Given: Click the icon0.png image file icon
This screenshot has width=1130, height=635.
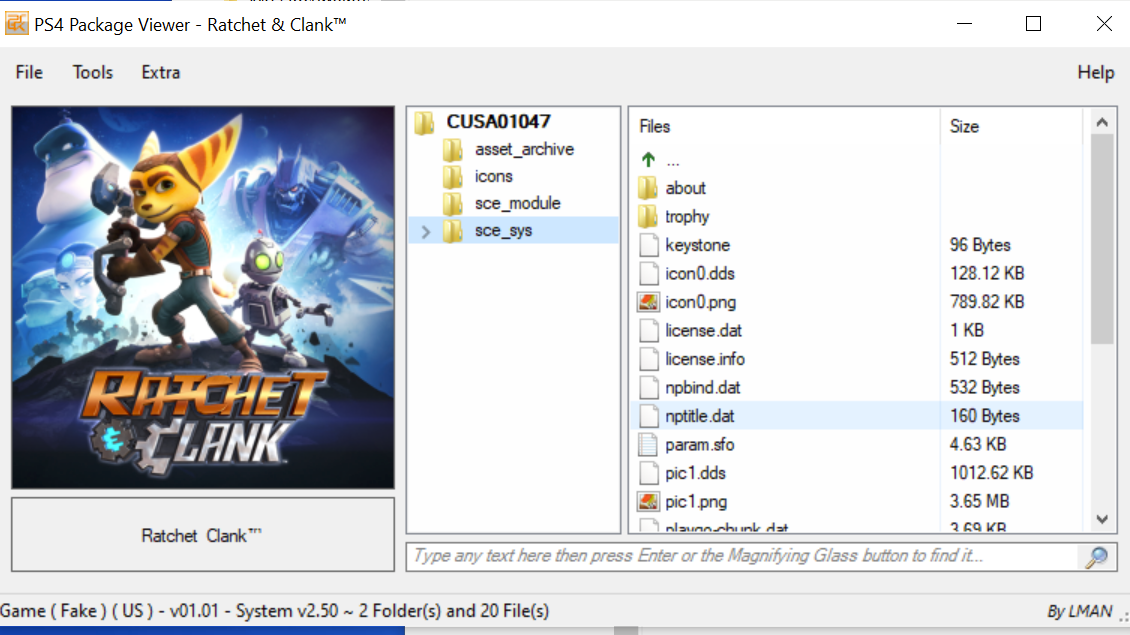Looking at the screenshot, I should pyautogui.click(x=649, y=302).
